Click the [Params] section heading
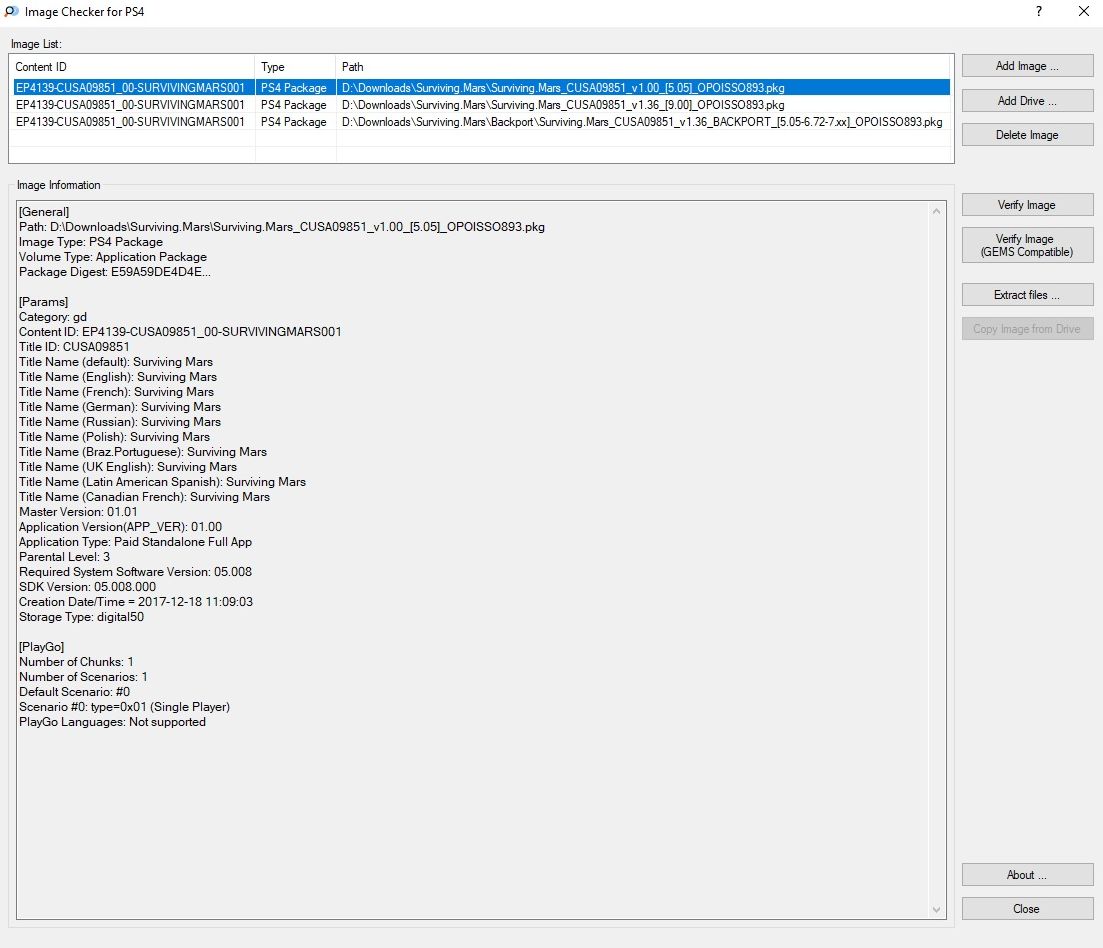The width and height of the screenshot is (1103, 948). pos(44,302)
